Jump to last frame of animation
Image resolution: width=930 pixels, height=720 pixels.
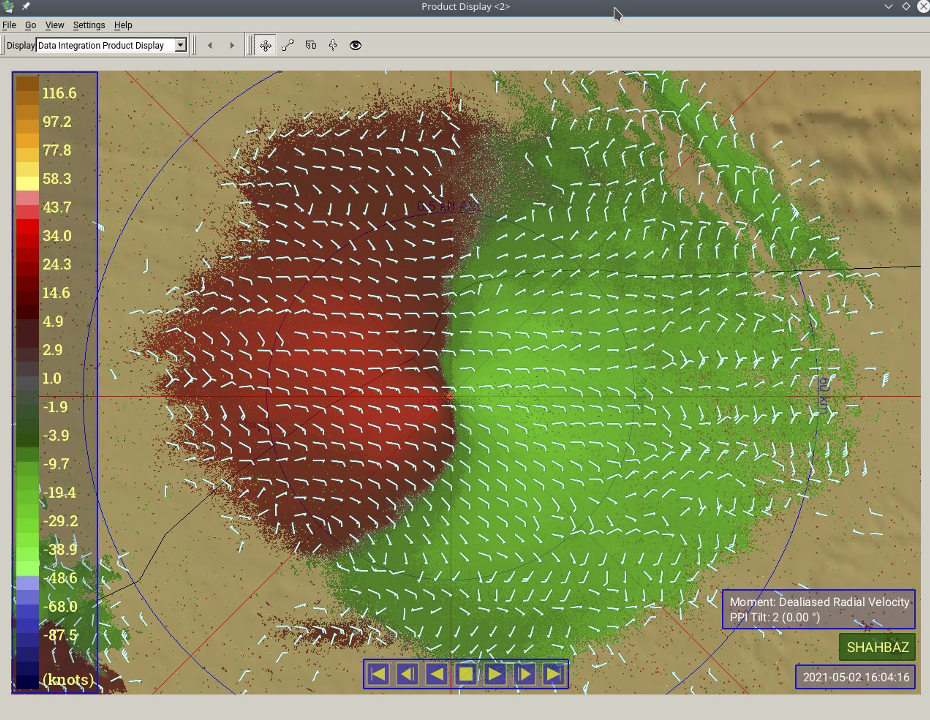pos(553,674)
